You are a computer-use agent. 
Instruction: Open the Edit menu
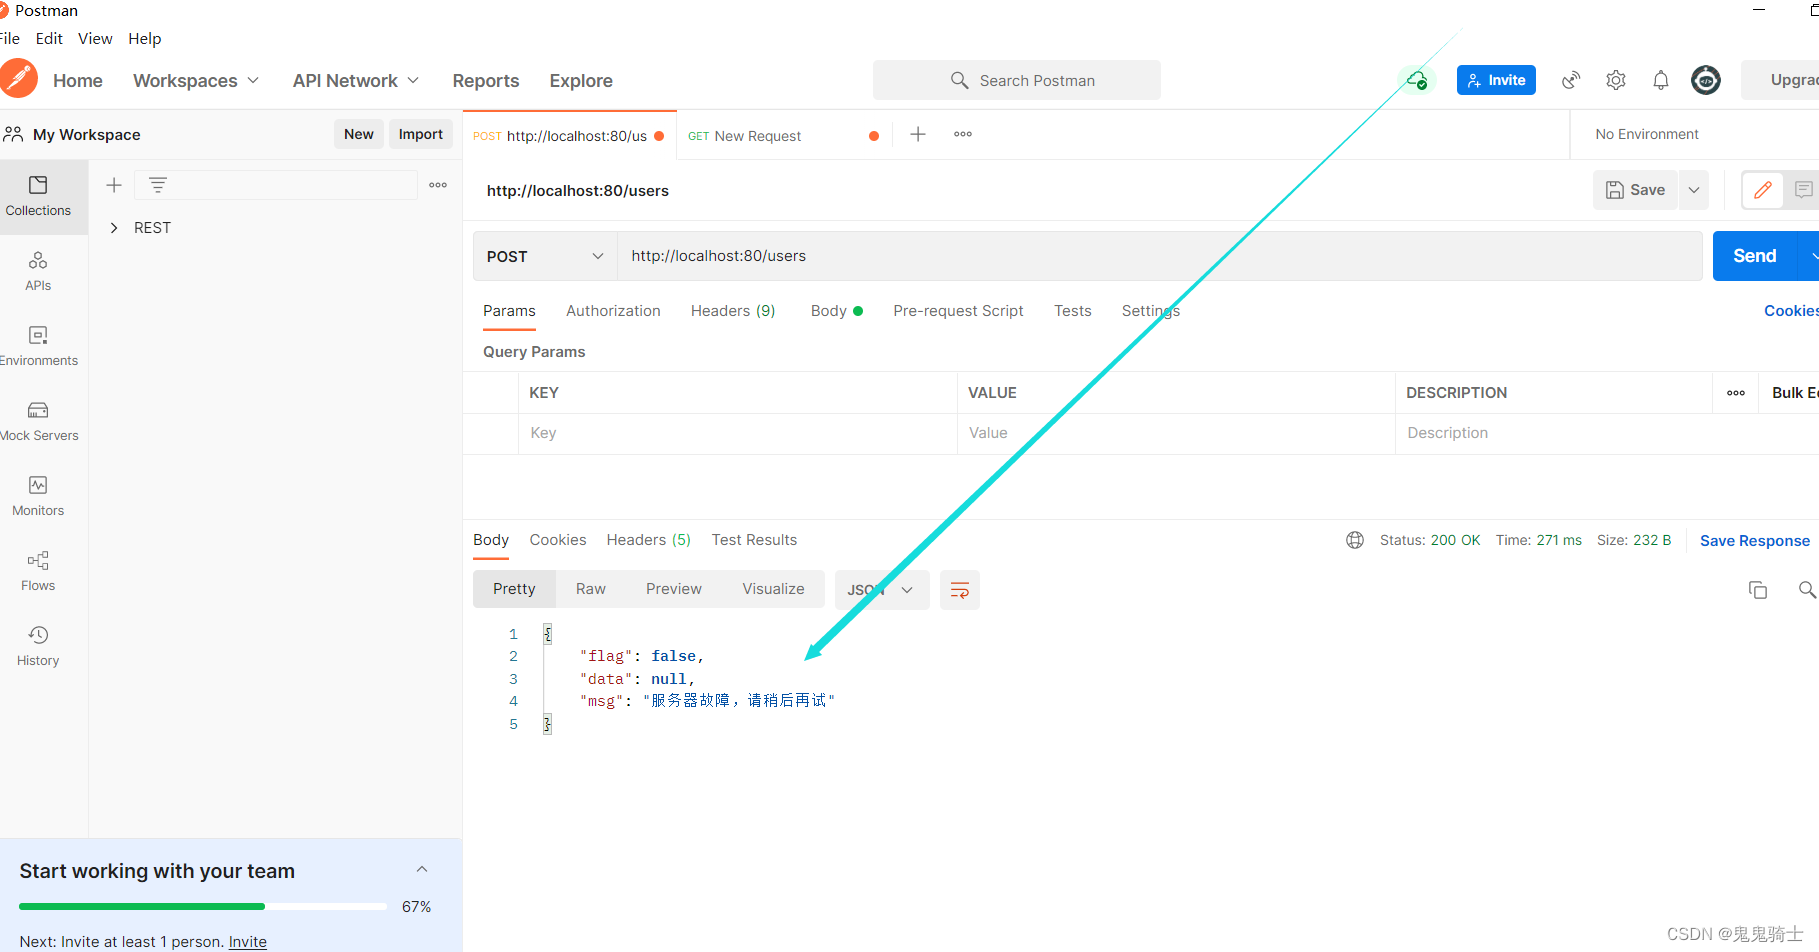click(49, 38)
